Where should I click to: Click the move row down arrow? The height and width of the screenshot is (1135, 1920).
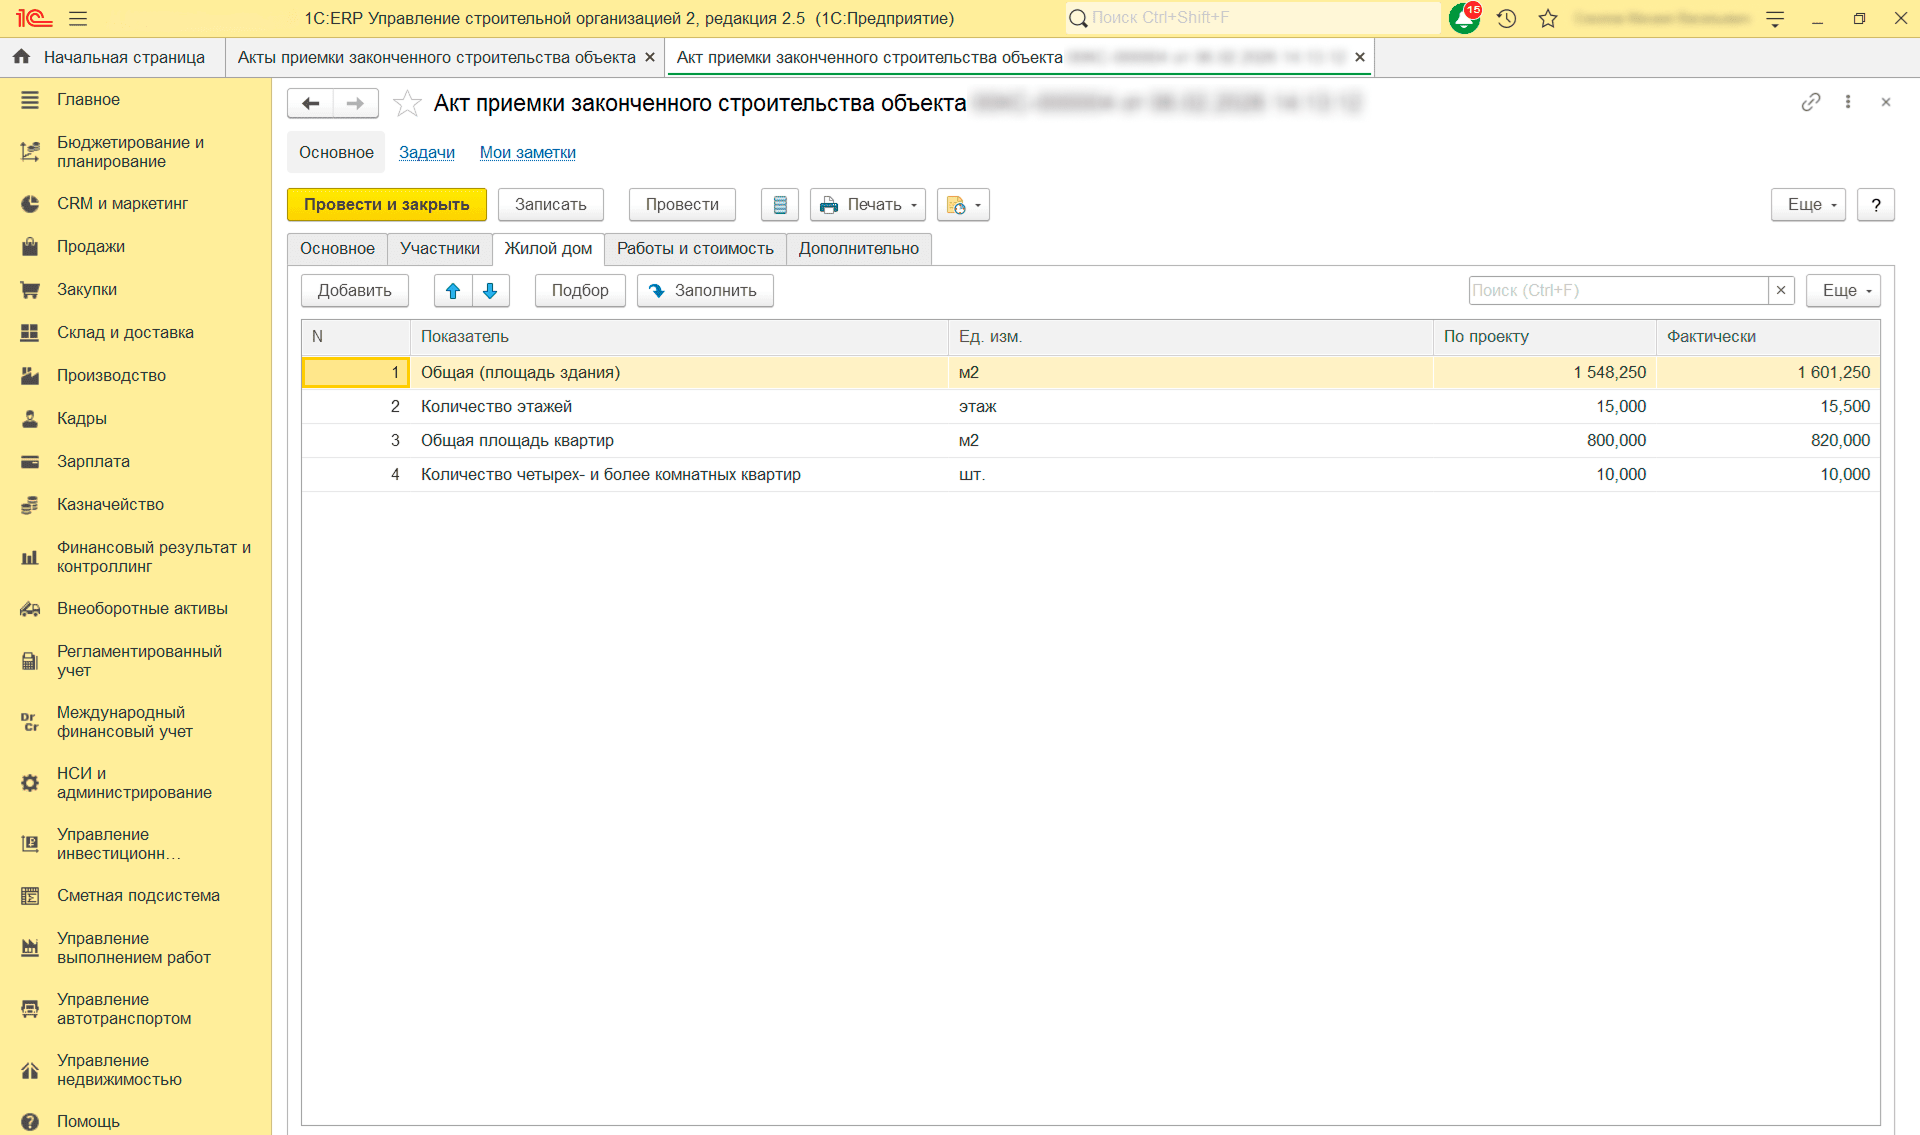490,291
